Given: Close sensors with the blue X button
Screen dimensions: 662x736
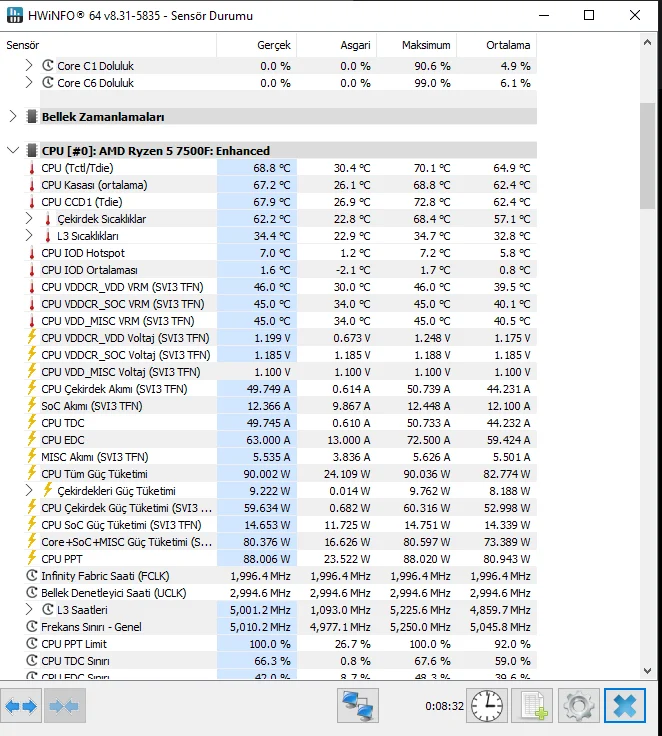Looking at the screenshot, I should click(x=625, y=705).
